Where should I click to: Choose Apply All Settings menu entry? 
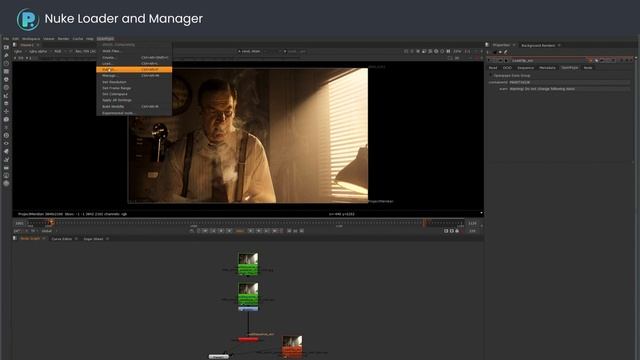pos(134,100)
